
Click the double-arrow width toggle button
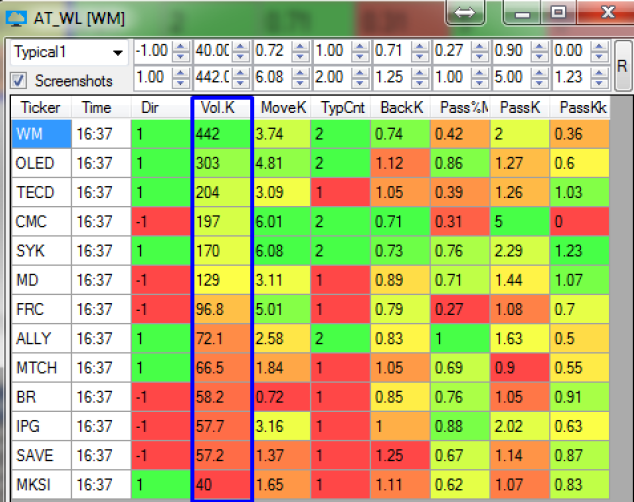coord(465,13)
